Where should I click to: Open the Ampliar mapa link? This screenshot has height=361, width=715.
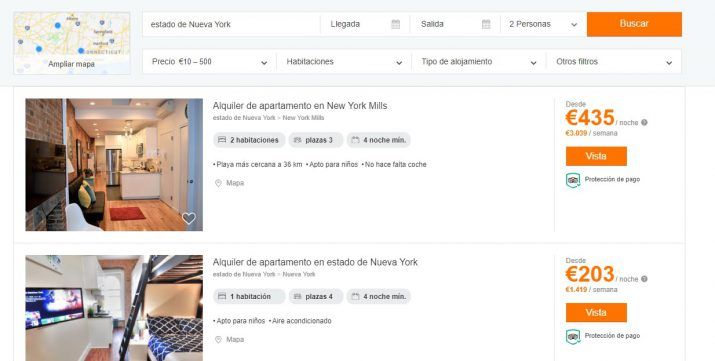[72, 64]
